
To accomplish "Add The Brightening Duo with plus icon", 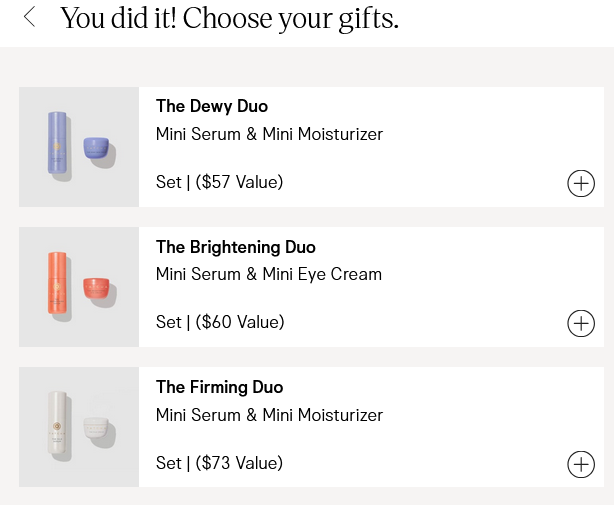I will 580,323.
